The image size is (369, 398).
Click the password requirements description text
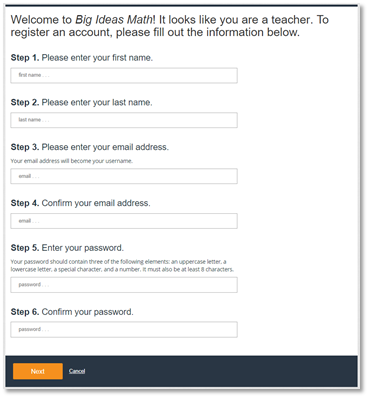click(122, 265)
